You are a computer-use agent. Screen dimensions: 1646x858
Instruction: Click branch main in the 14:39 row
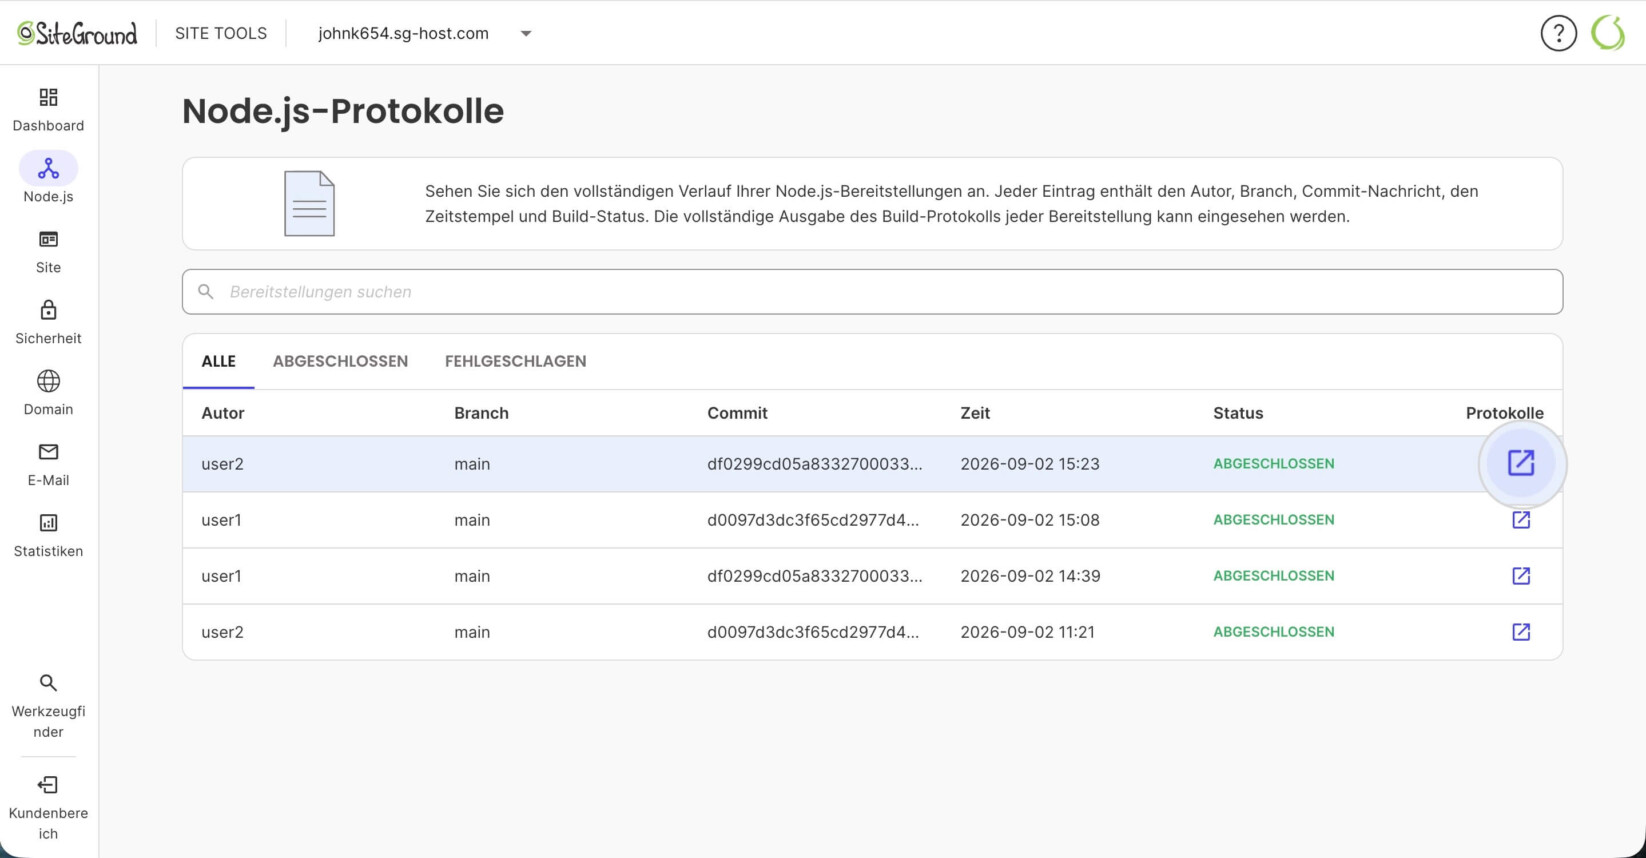(x=472, y=576)
